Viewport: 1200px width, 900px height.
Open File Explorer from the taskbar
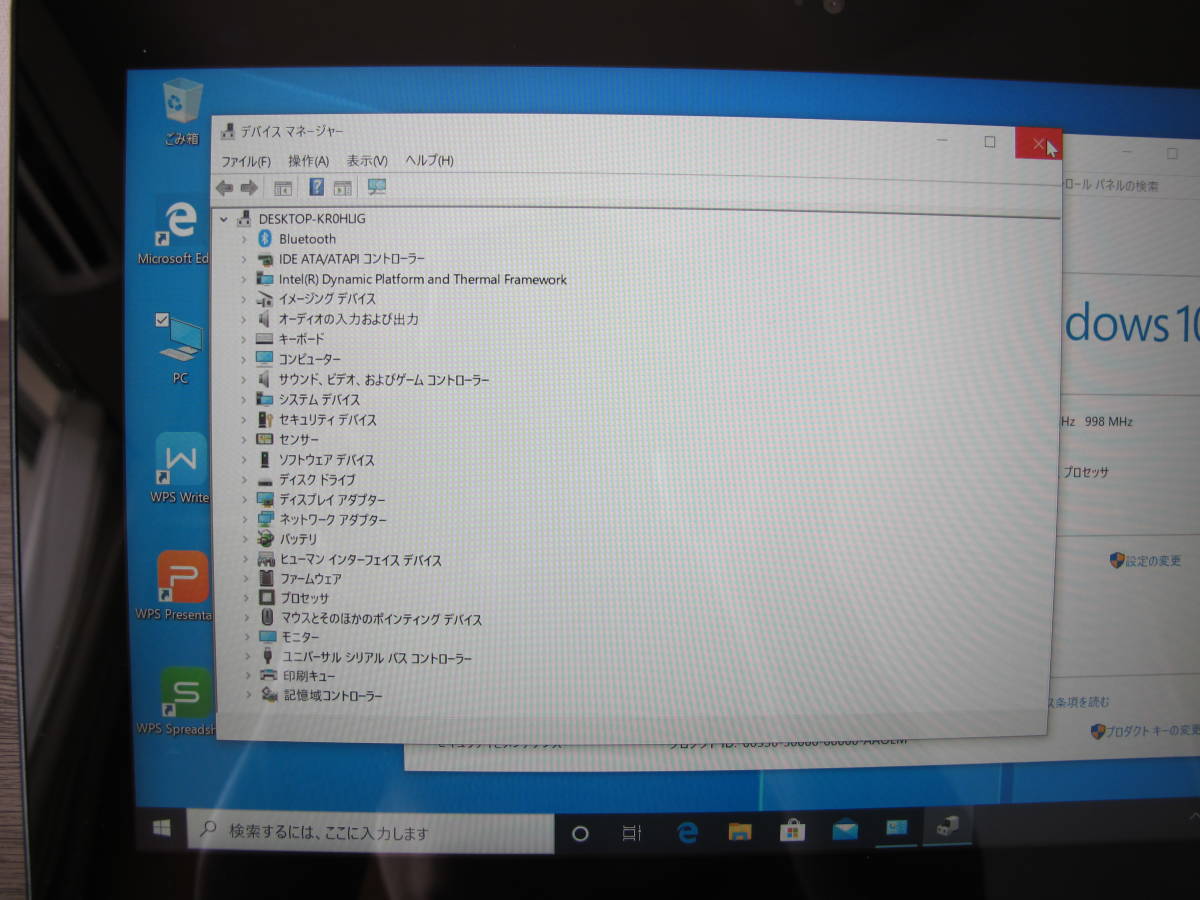(x=740, y=831)
